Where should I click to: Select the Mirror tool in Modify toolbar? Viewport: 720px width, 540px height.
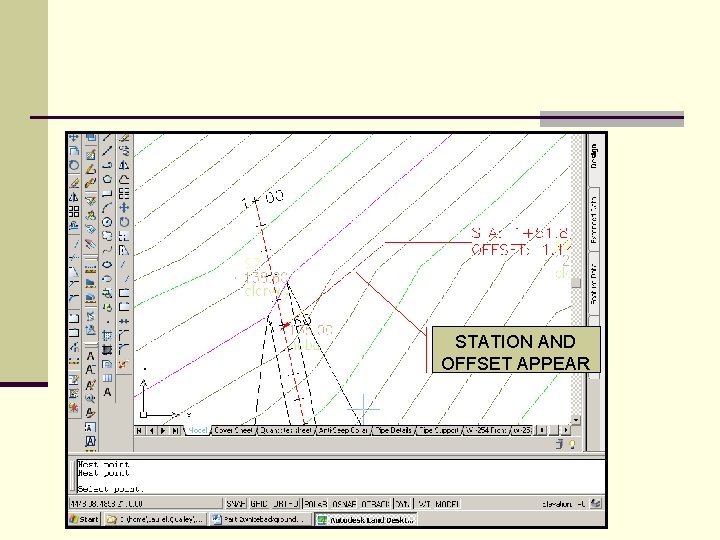tap(124, 165)
